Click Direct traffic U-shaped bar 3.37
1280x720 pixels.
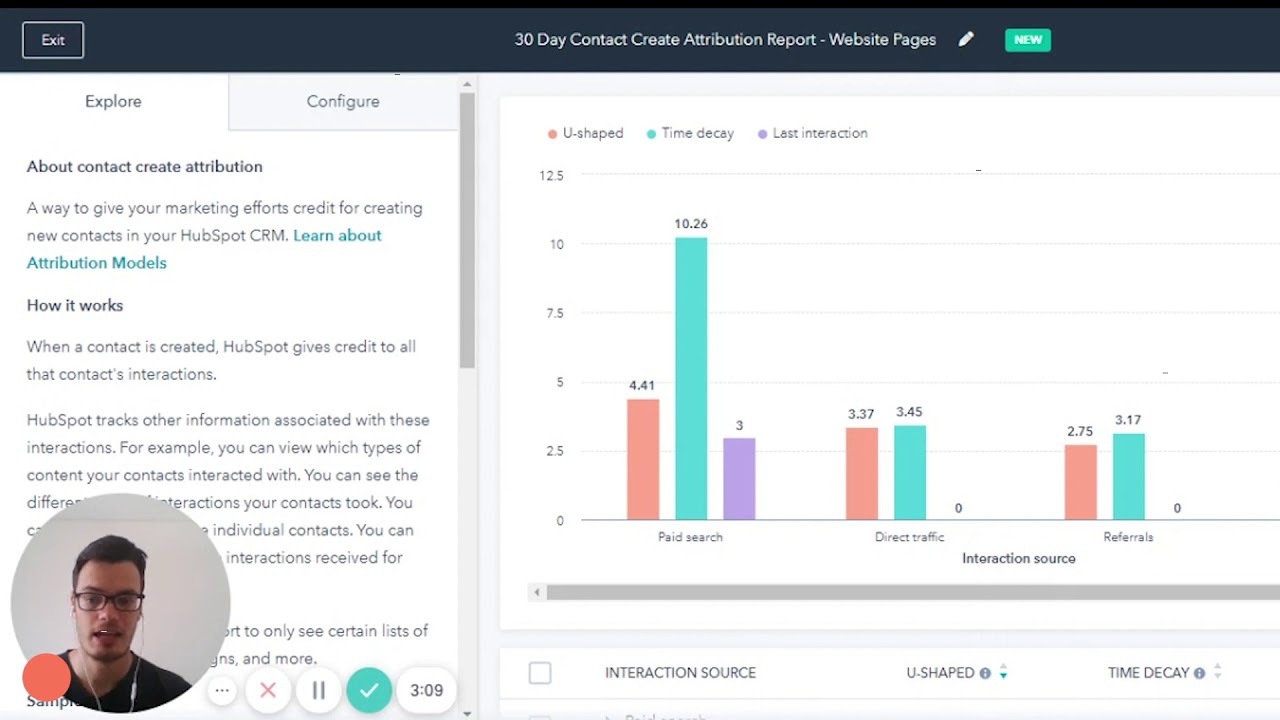click(862, 473)
